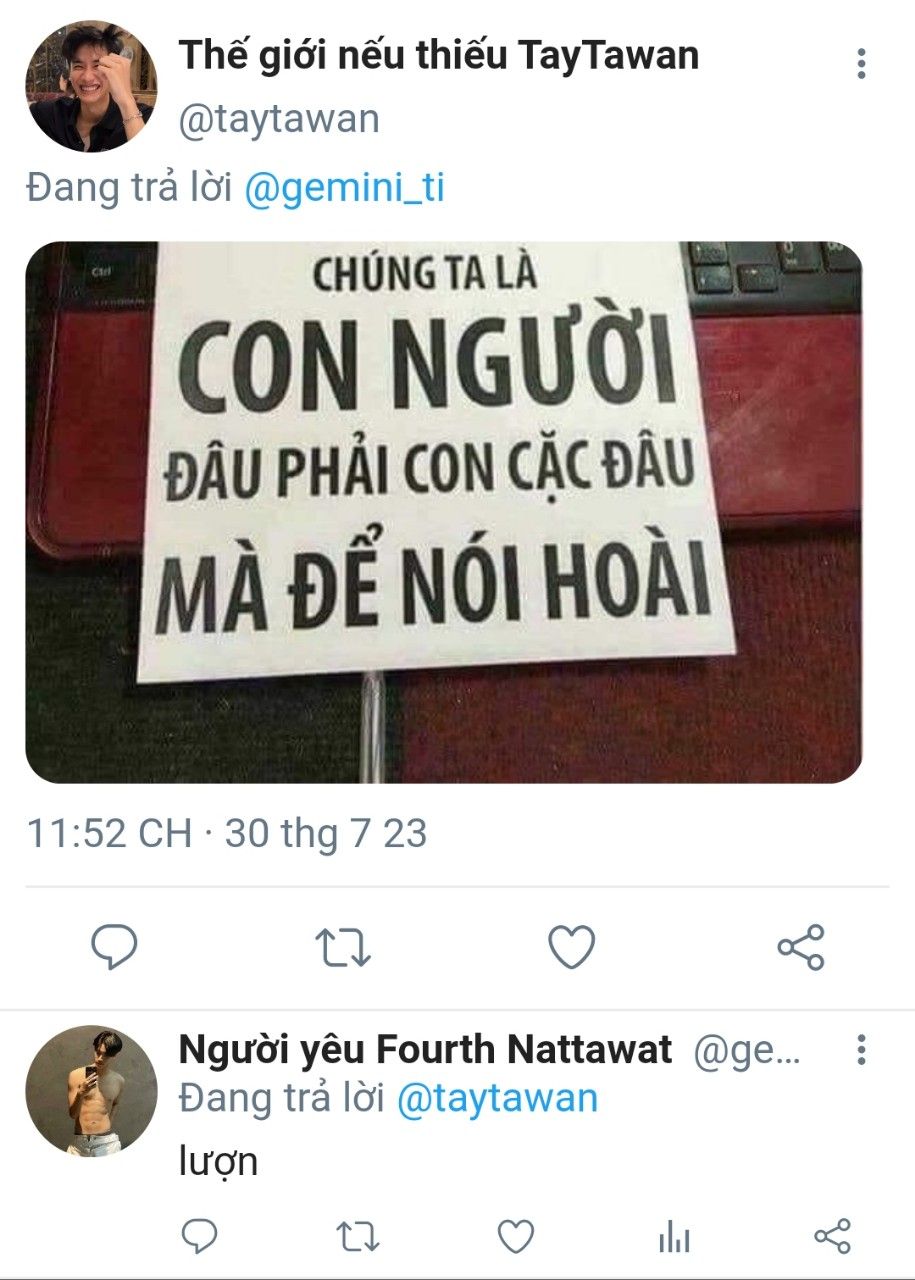Open the @gemini_ti mention link
This screenshot has height=1280, width=915.
pyautogui.click(x=344, y=189)
